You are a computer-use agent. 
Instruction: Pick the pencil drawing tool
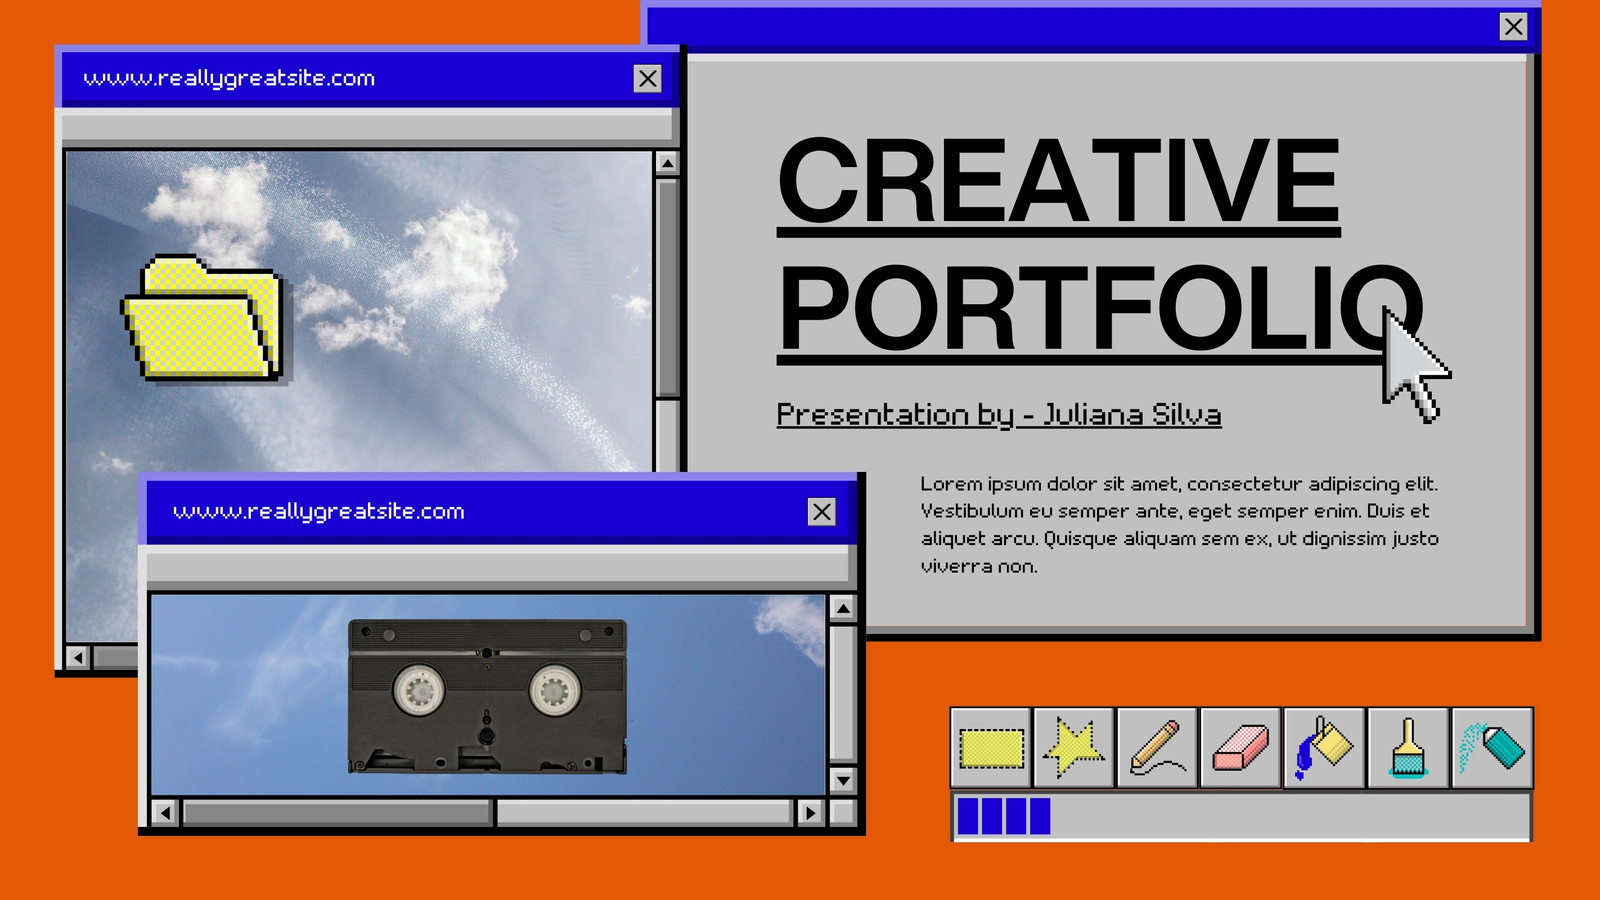click(1157, 748)
